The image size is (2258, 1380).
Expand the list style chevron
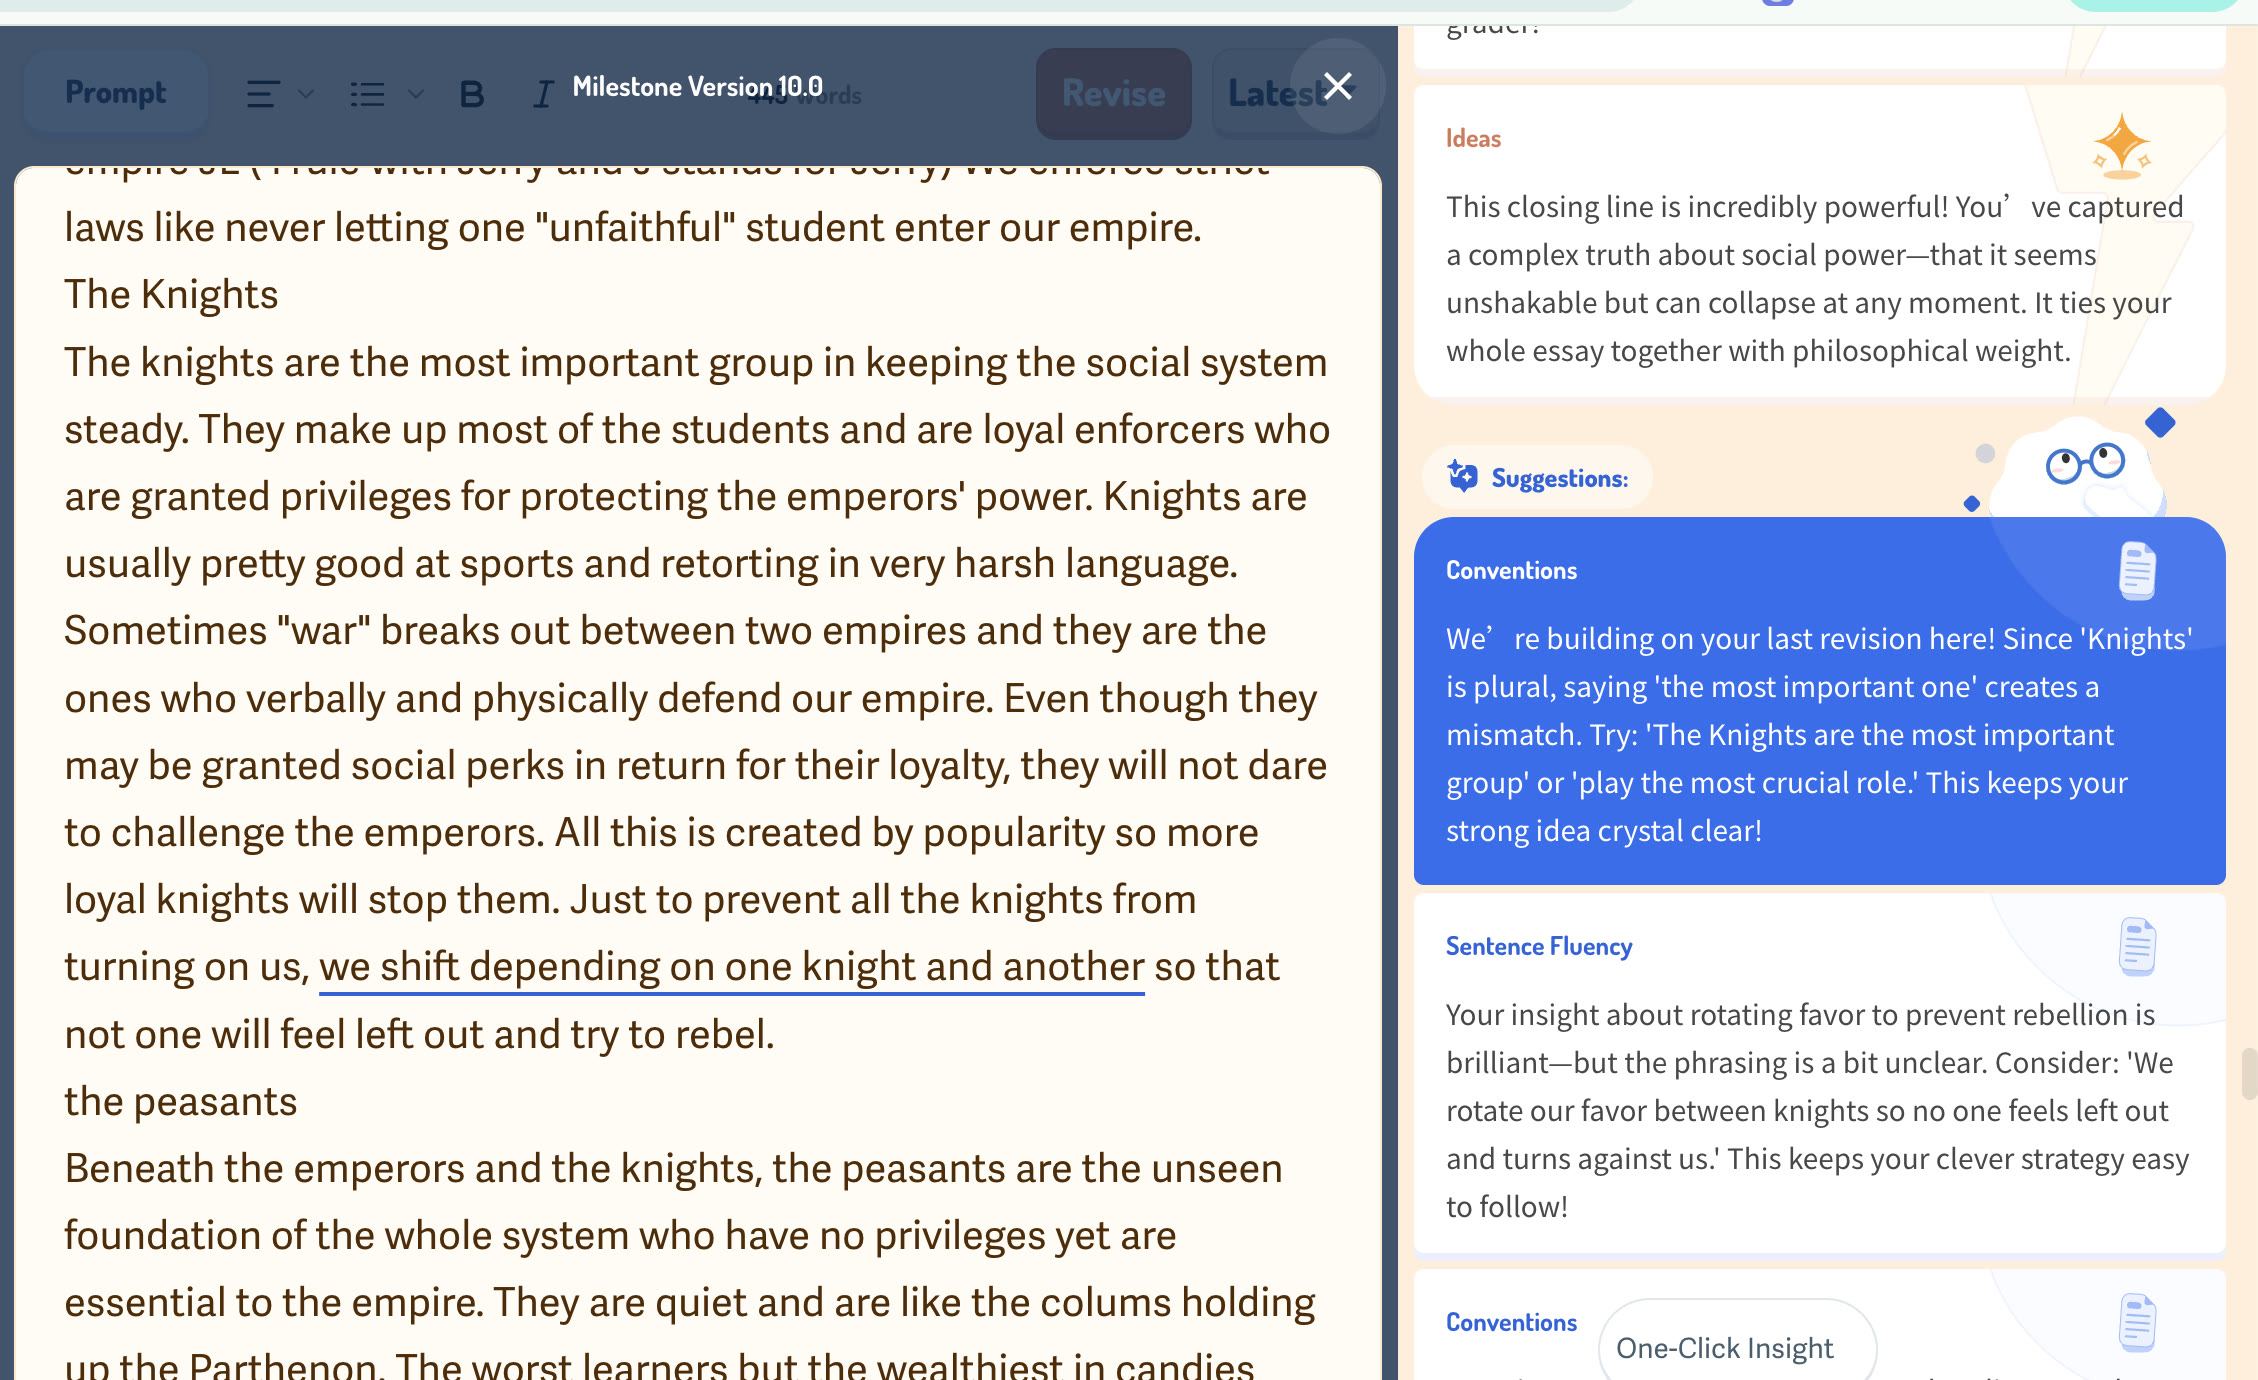point(416,94)
